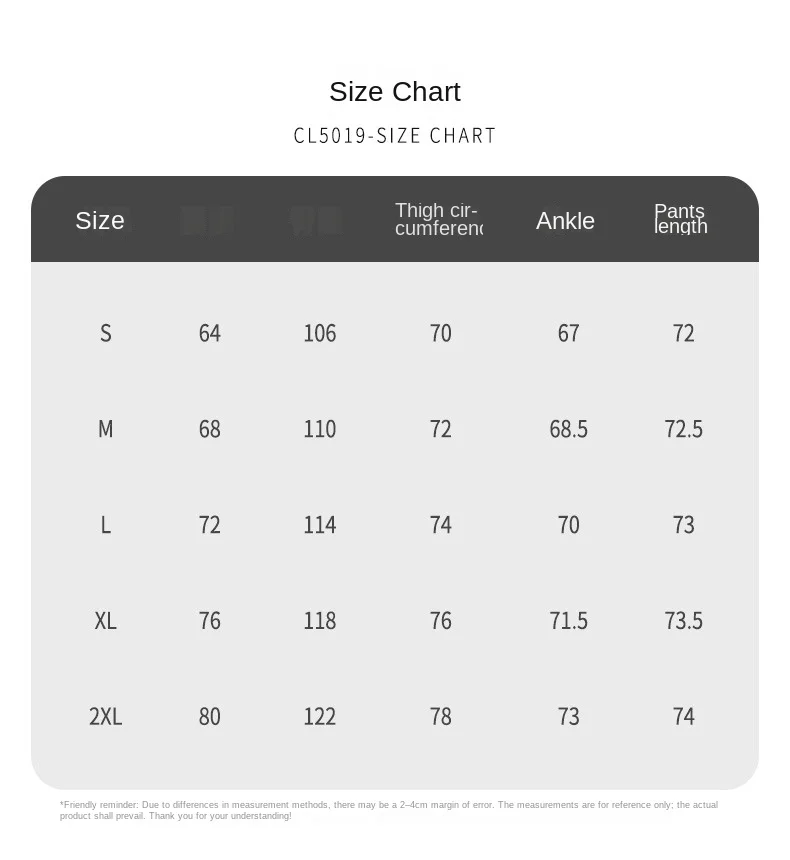Click the L size row label

(106, 525)
